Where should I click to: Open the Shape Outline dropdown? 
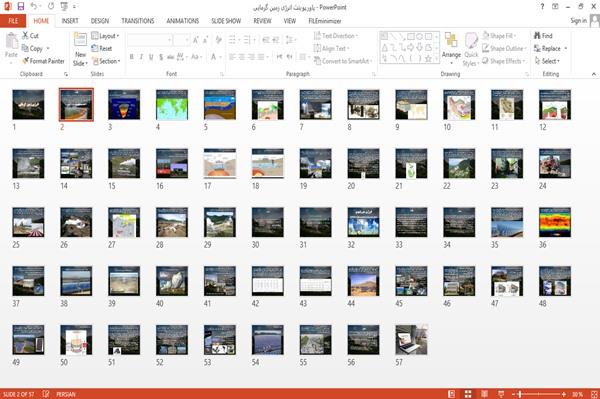(x=504, y=48)
